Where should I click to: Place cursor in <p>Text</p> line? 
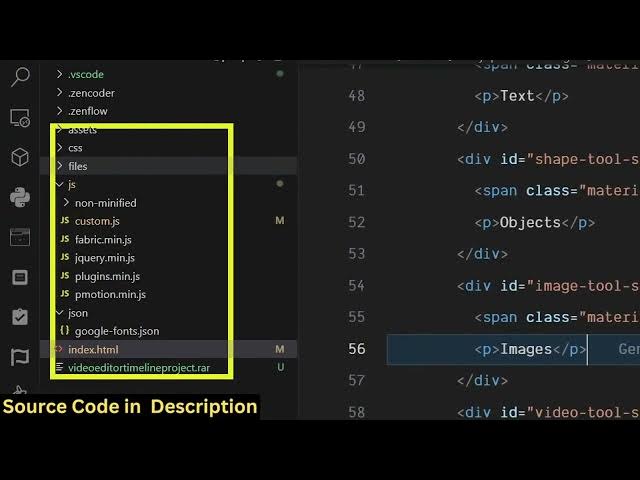click(521, 96)
